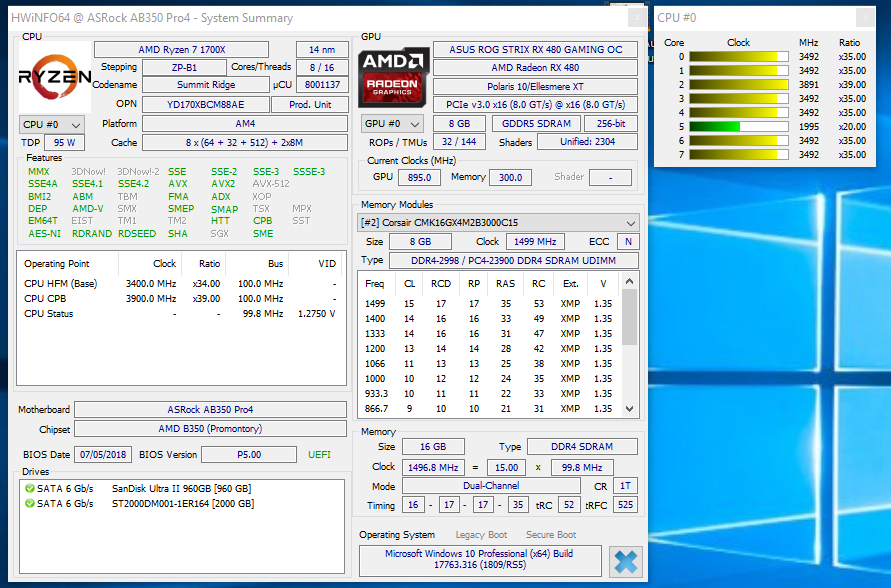Click the AMD B350 (Promontory) chipset field
The height and width of the screenshot is (588, 891).
click(x=210, y=428)
